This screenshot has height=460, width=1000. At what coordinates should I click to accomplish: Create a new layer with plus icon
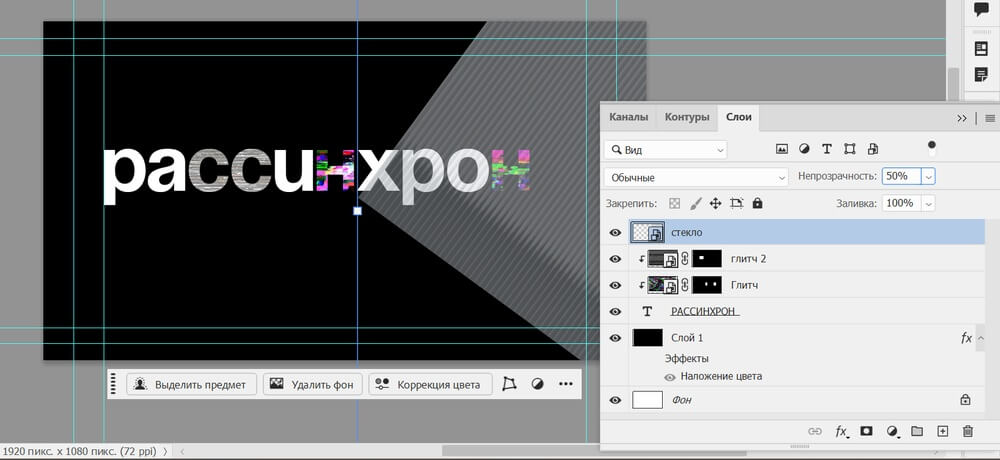[x=942, y=431]
